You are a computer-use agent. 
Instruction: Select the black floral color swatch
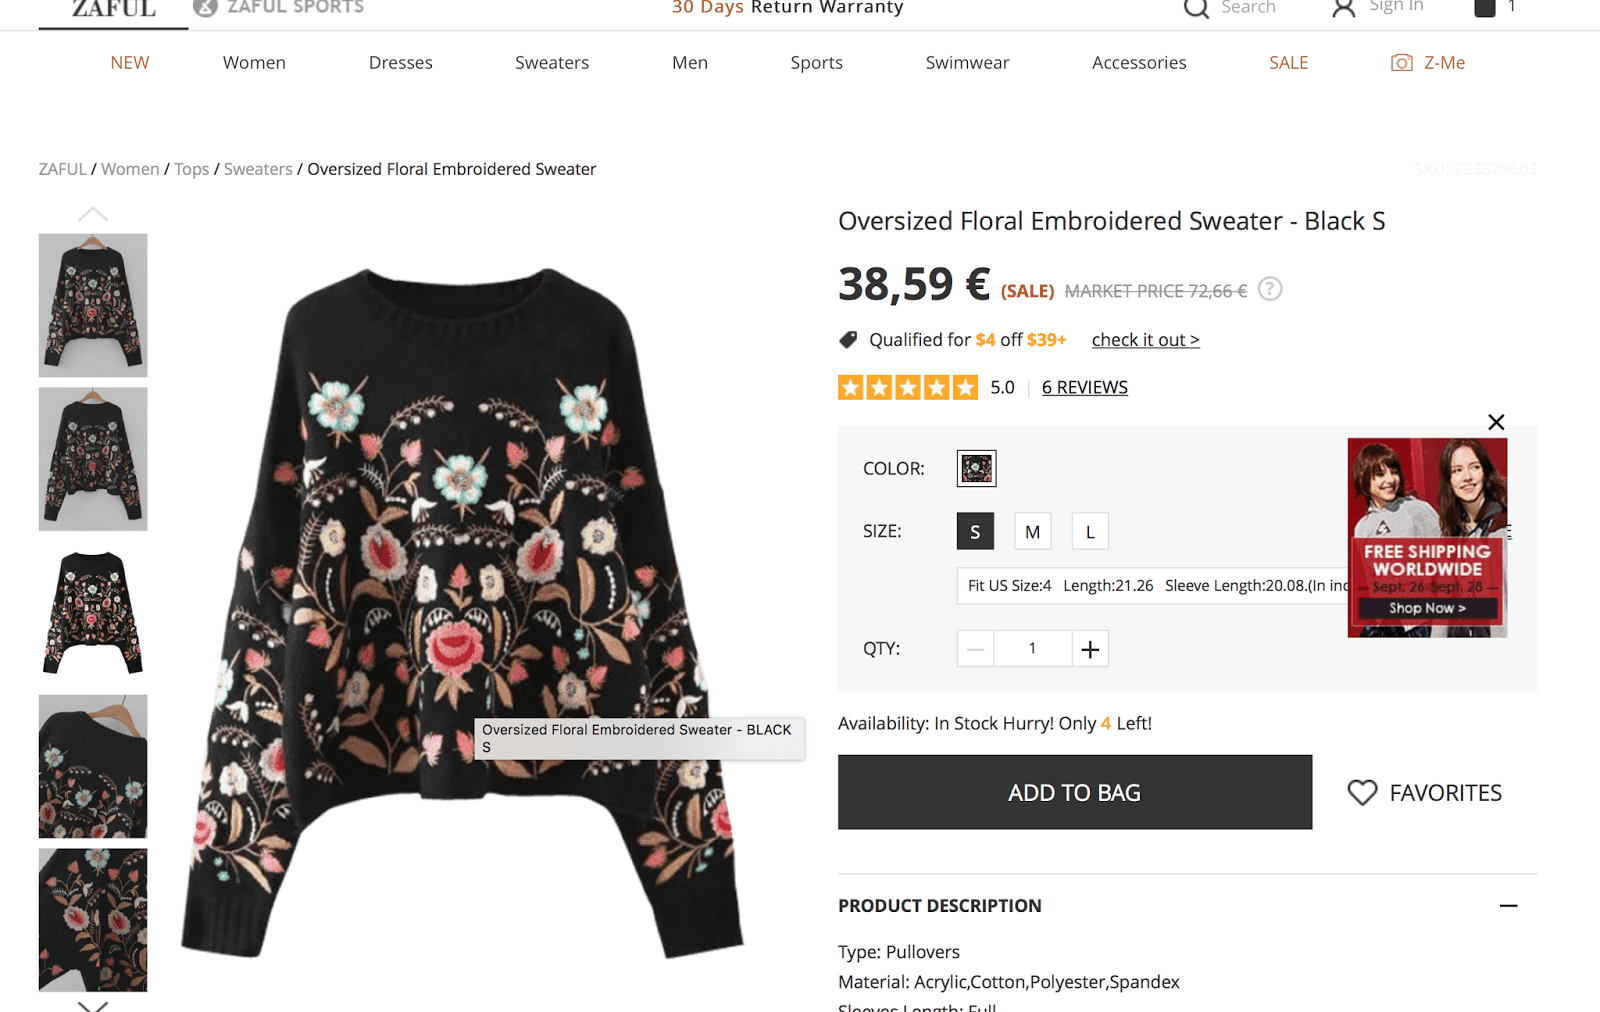[976, 468]
